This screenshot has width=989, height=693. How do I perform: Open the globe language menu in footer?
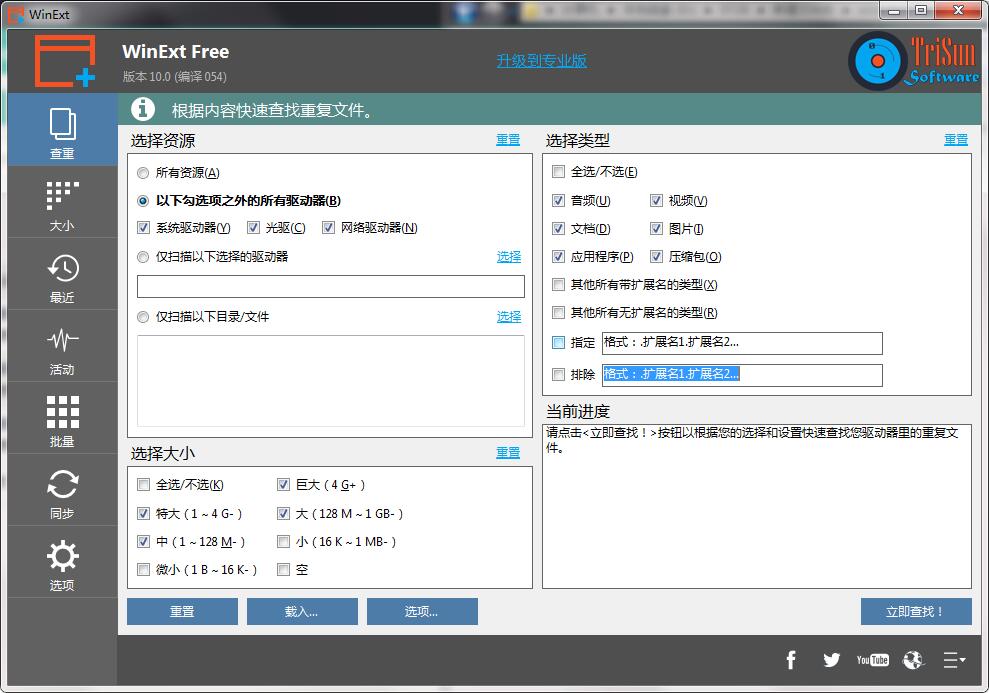(x=913, y=660)
